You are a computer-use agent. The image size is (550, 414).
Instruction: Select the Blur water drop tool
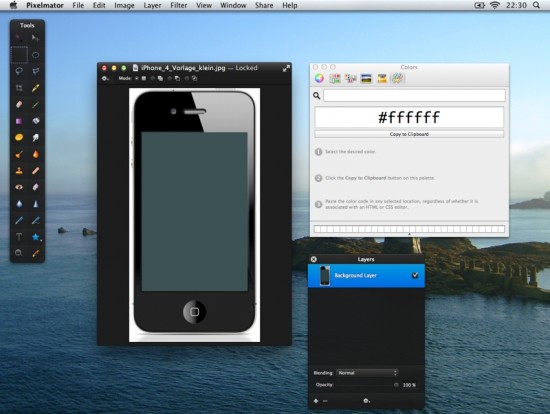19,203
